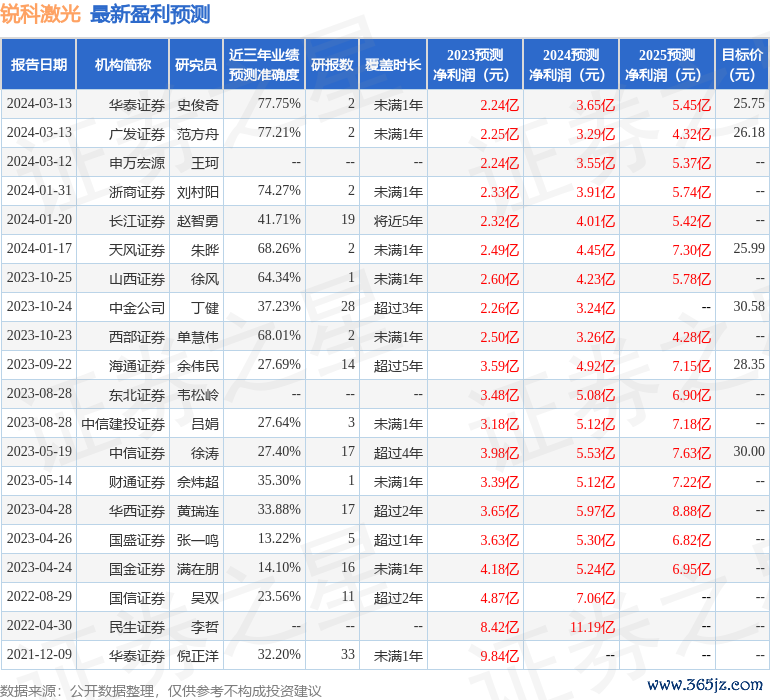Open www.365jz.com watermark link
Viewport: 770px width, 700px height.
pos(705,684)
